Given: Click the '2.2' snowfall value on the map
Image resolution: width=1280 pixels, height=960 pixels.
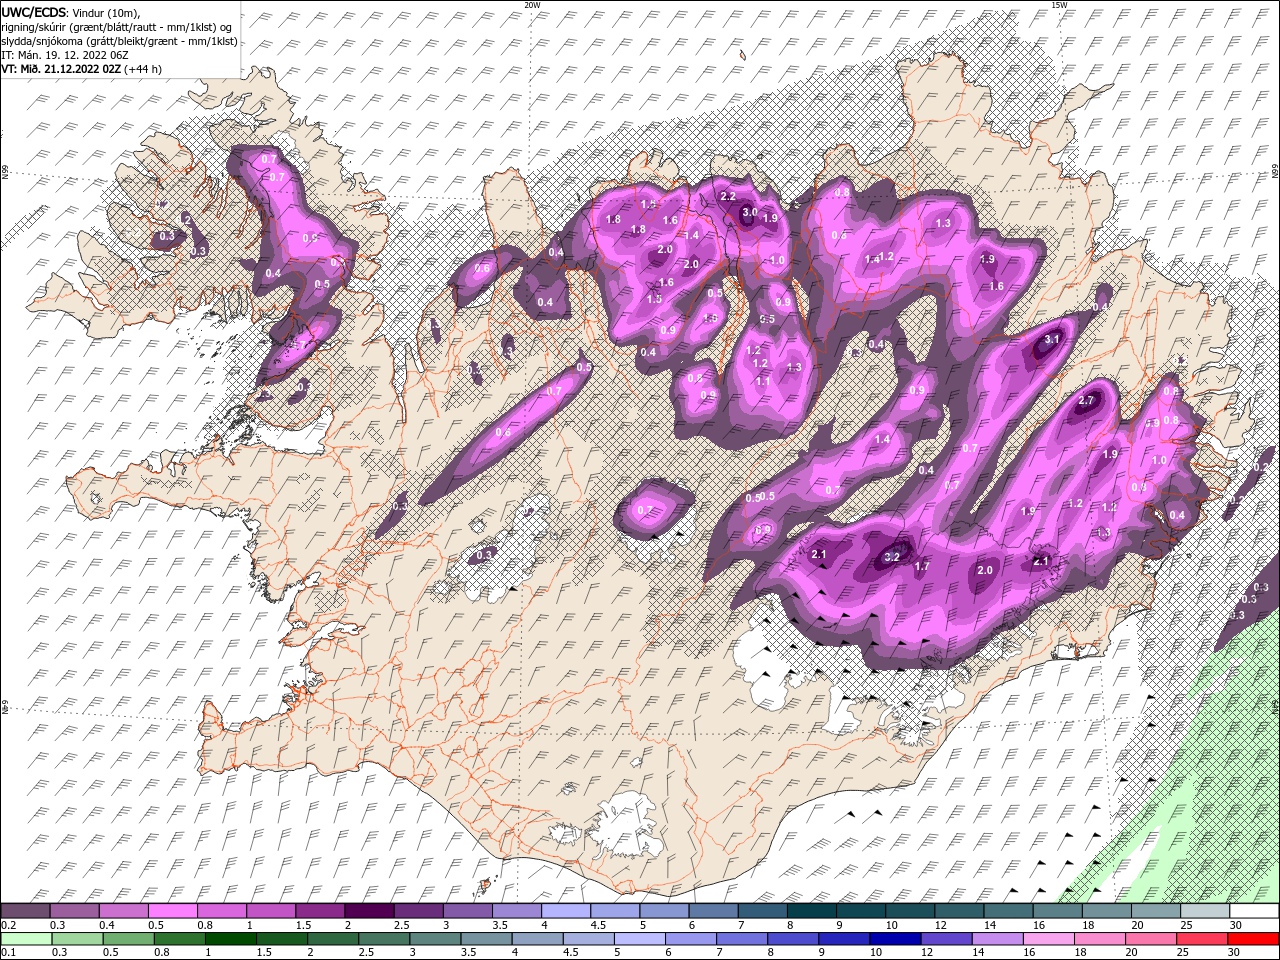Looking at the screenshot, I should pos(728,196).
